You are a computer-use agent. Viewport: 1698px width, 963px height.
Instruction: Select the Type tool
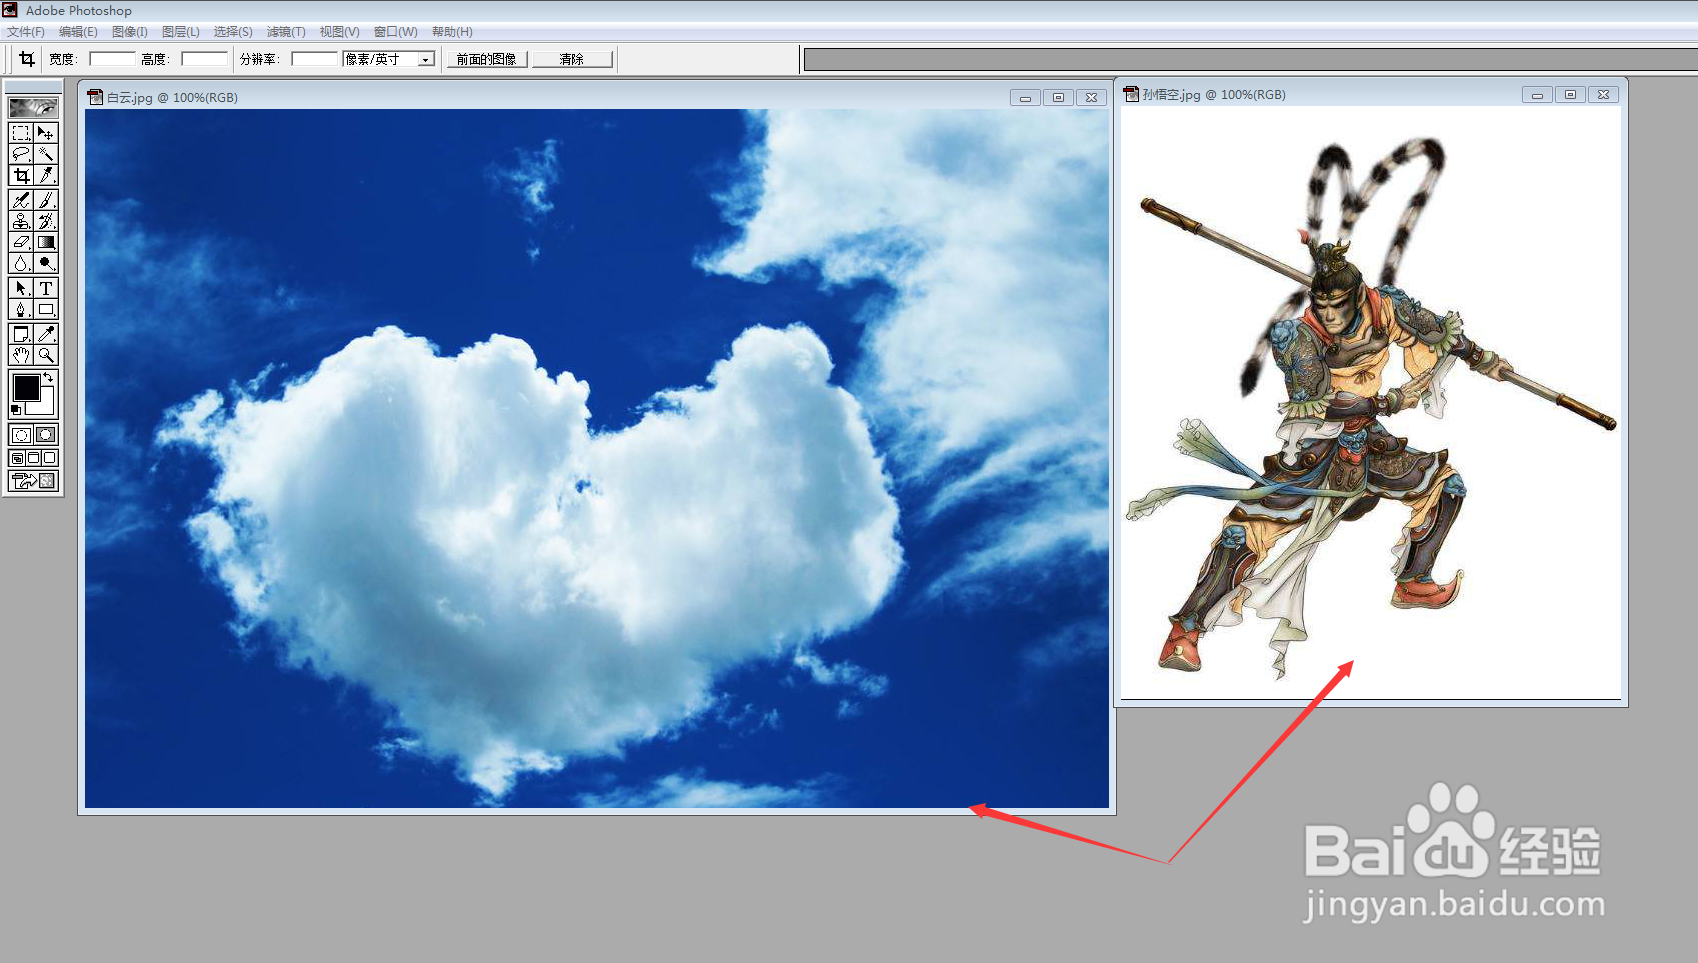click(46, 288)
